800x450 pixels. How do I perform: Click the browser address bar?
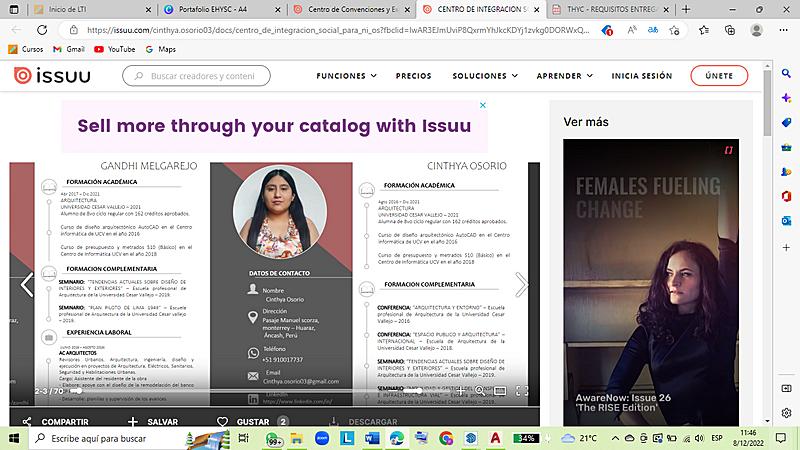coord(337,30)
